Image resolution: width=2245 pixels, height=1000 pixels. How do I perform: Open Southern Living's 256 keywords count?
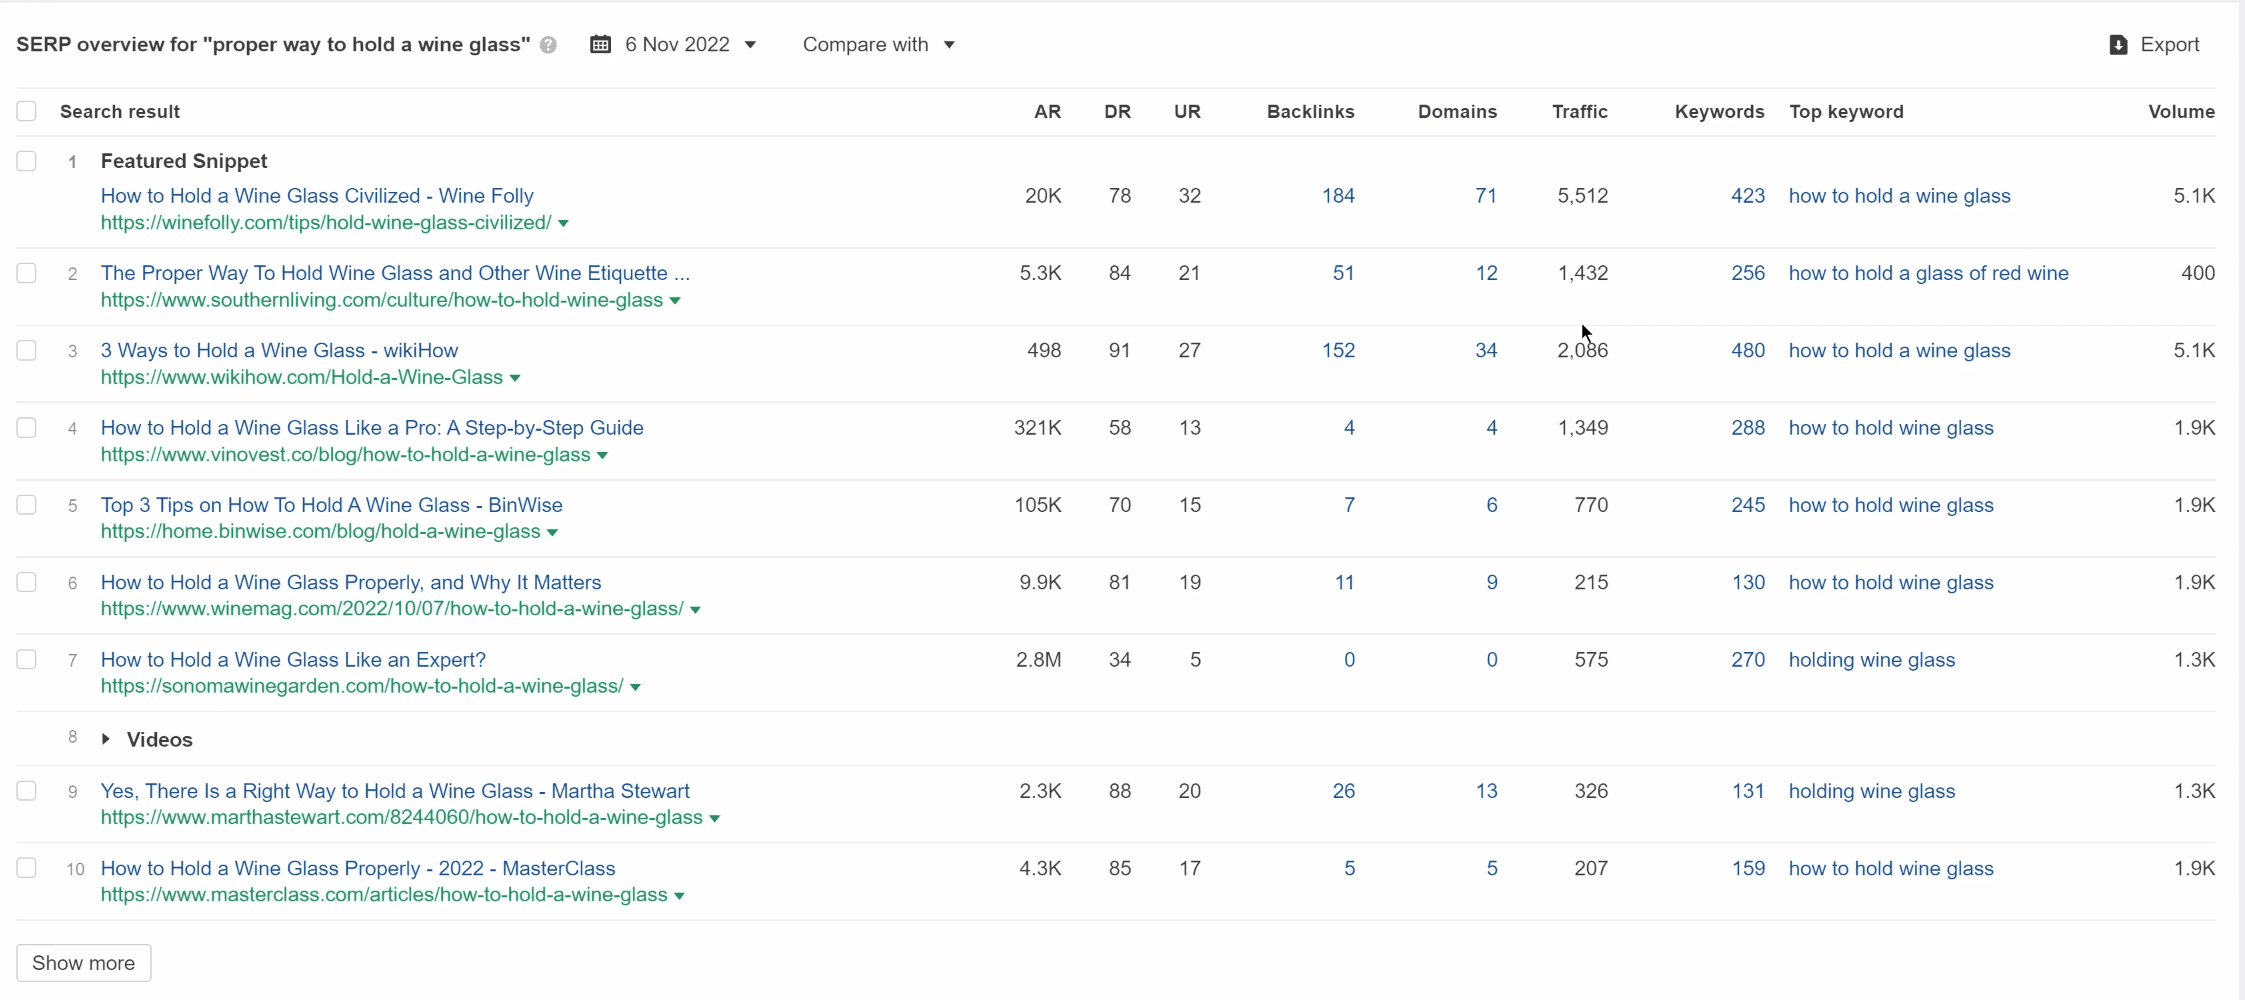click(1748, 273)
